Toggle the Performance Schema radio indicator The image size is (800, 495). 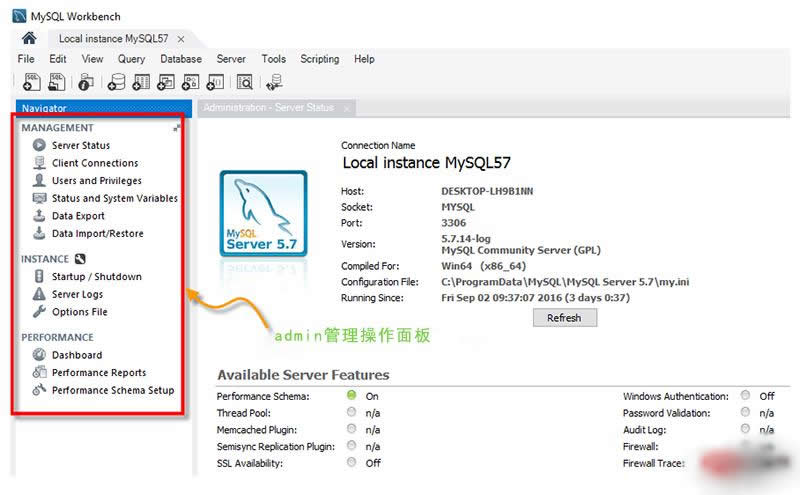(352, 396)
